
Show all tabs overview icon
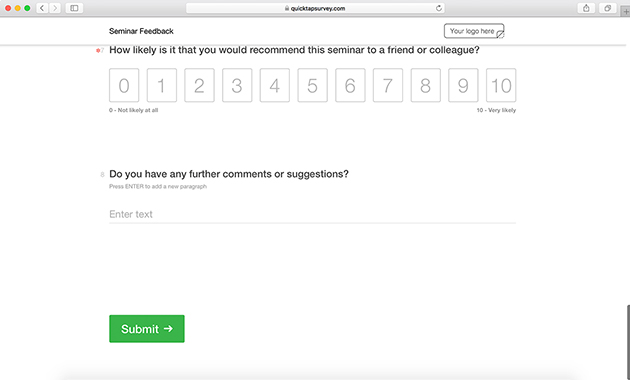pos(608,8)
